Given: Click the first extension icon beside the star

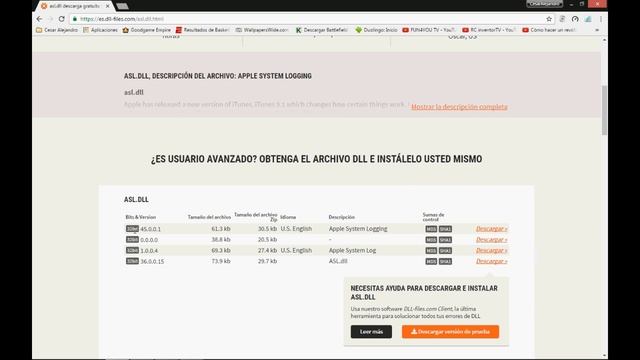Looking at the screenshot, I should [x=562, y=19].
